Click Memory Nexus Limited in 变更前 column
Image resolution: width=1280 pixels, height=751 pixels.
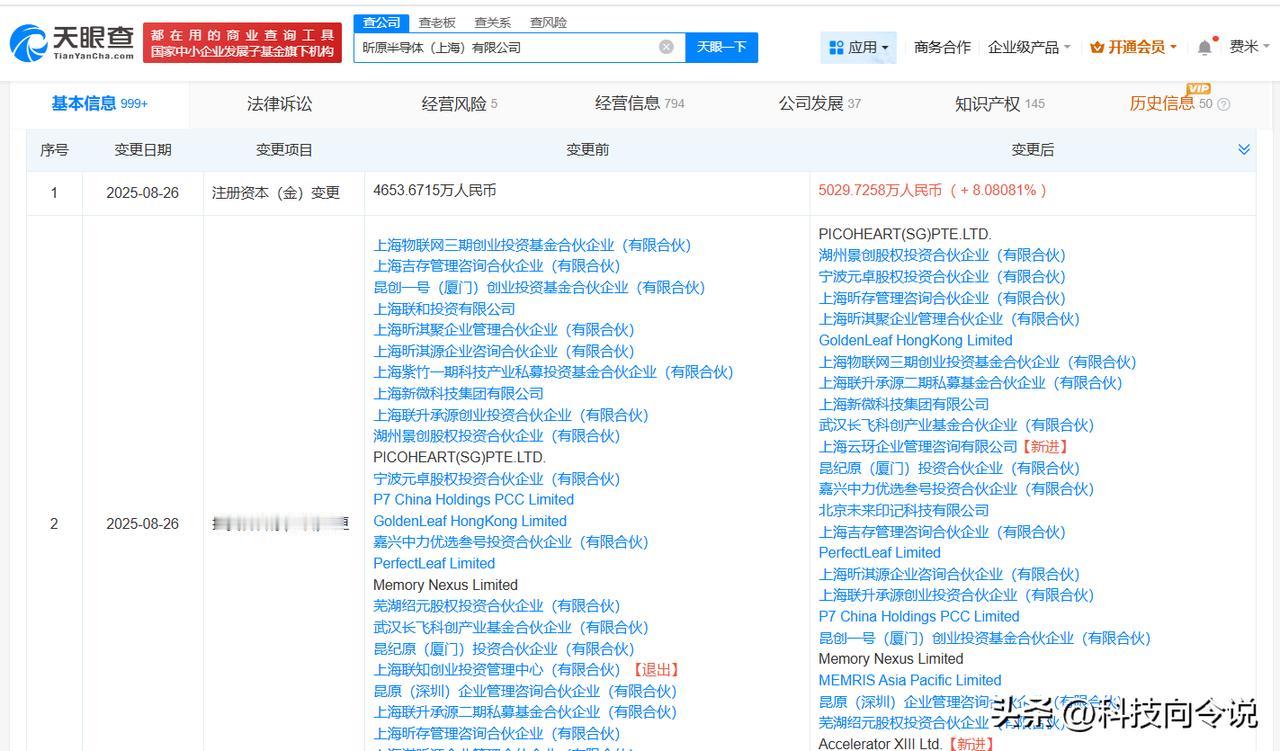(x=445, y=585)
